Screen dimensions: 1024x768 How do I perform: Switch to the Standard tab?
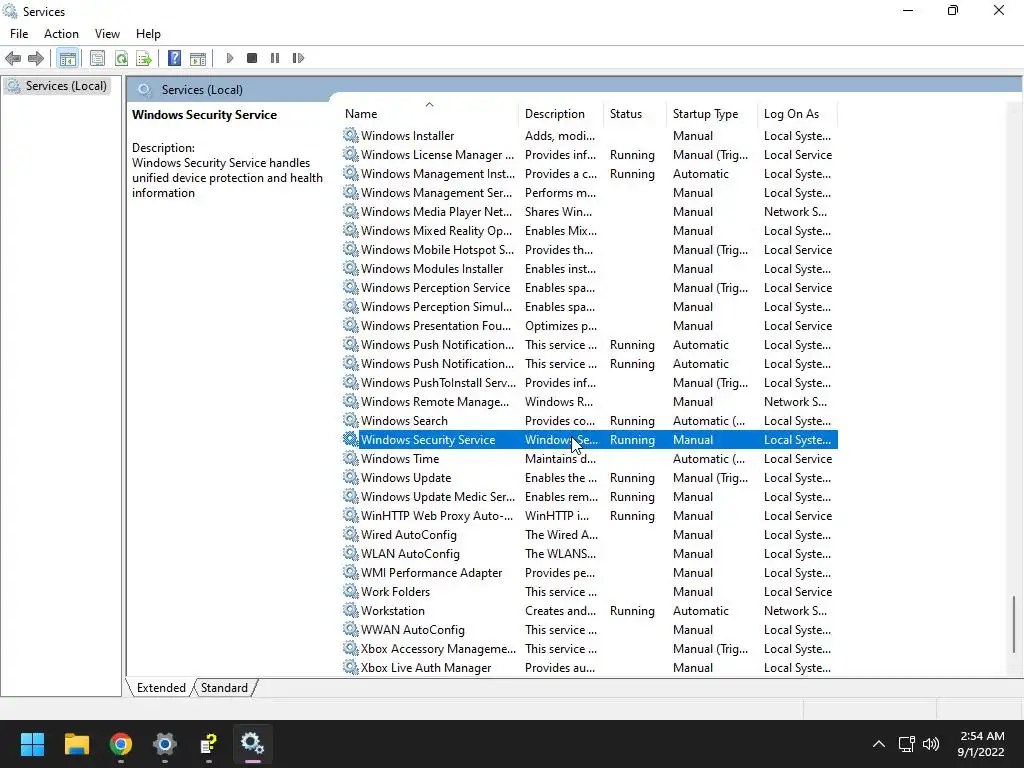click(x=224, y=688)
